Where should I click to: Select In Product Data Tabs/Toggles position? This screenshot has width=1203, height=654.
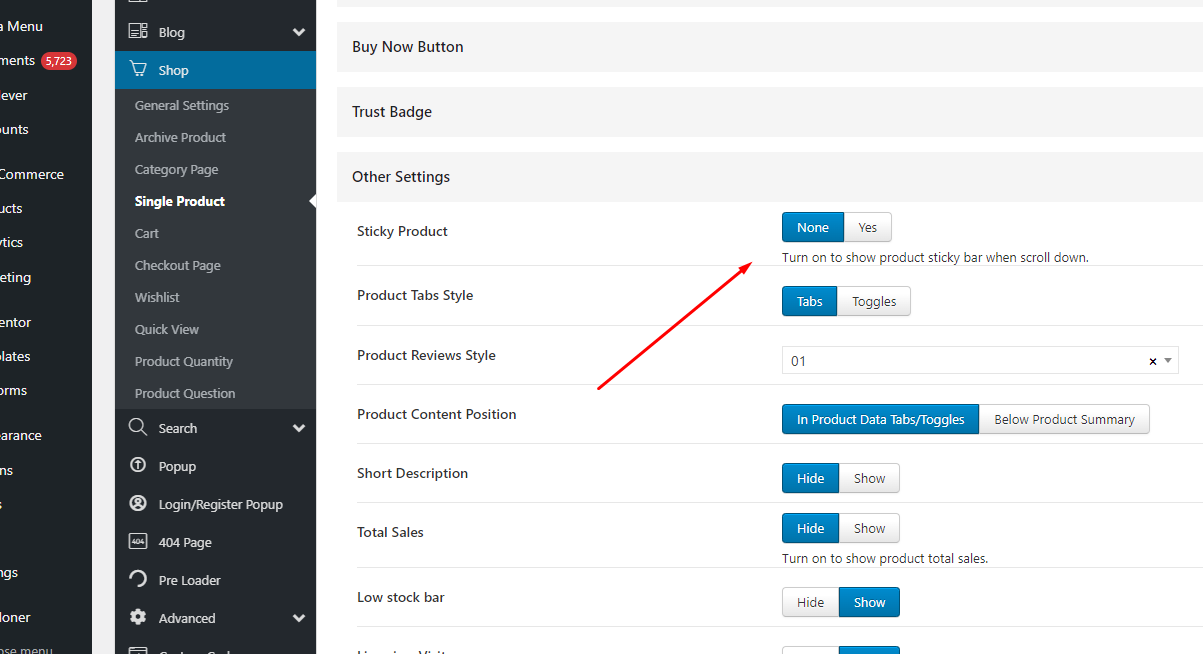880,419
